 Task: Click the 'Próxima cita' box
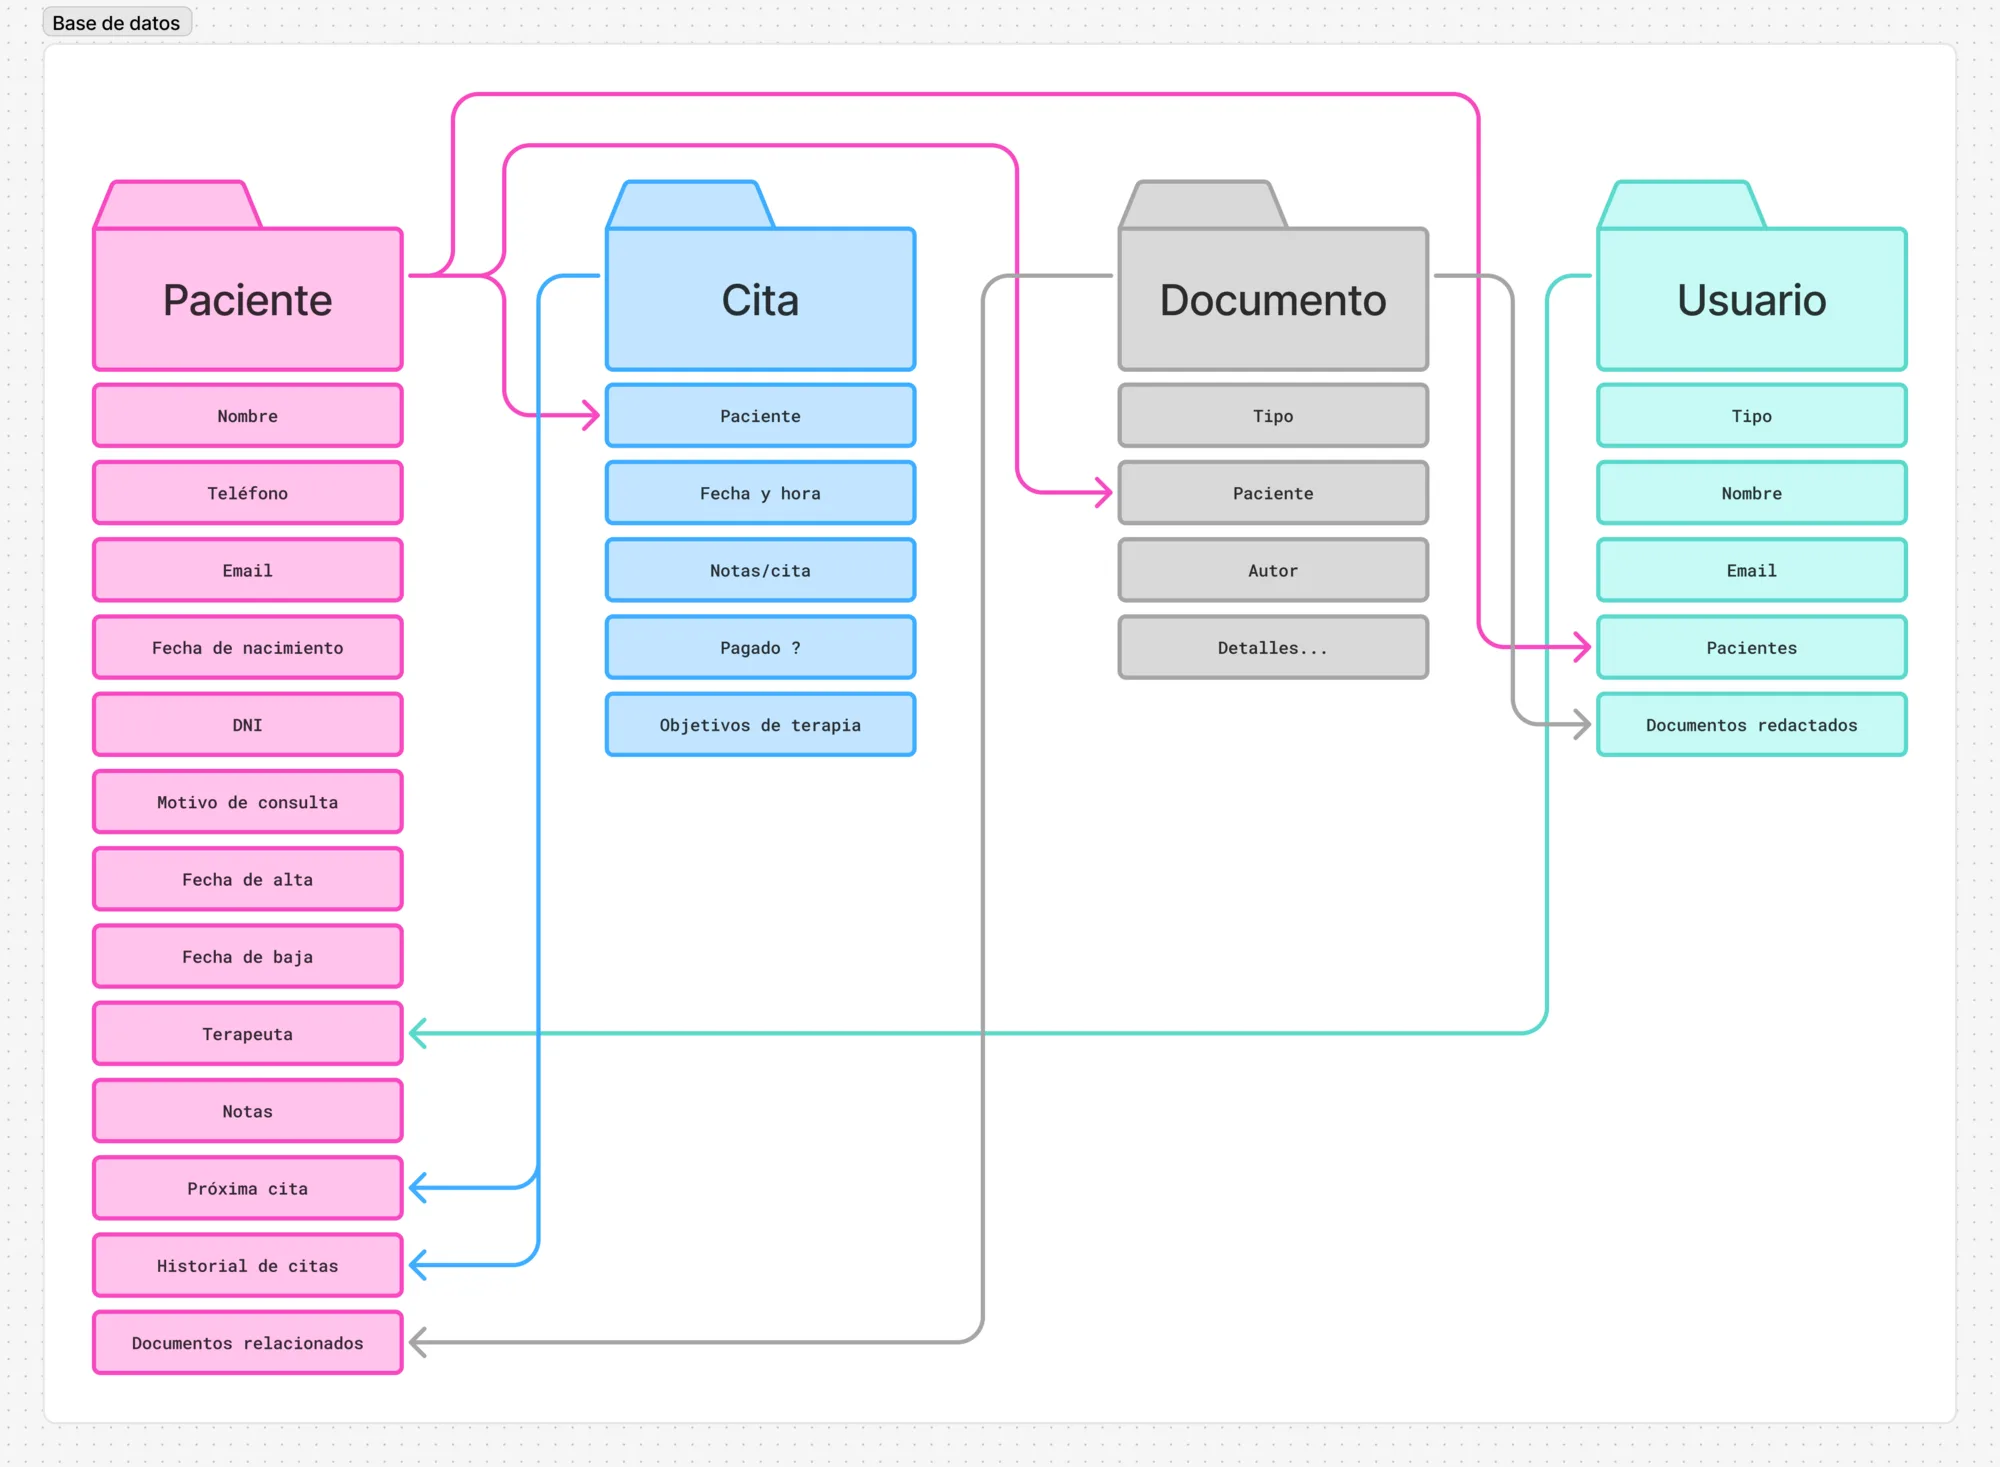point(248,1188)
